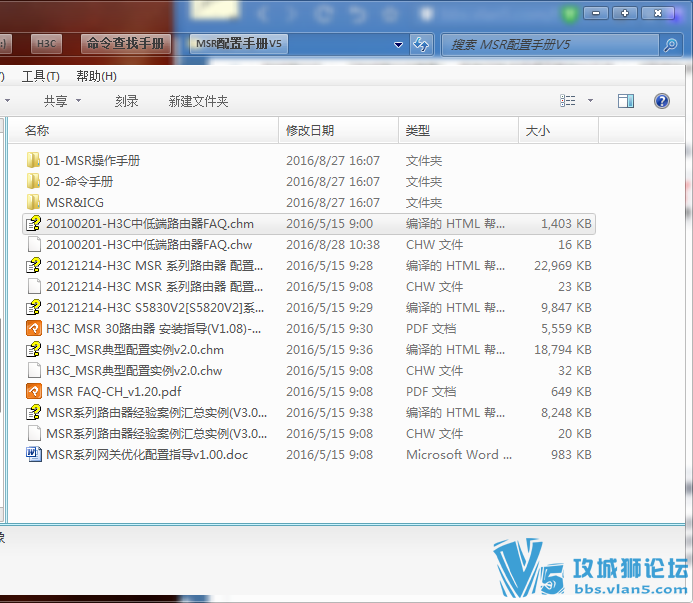
Task: Click the date 2016/8/28 10:38
Action: pyautogui.click(x=333, y=244)
